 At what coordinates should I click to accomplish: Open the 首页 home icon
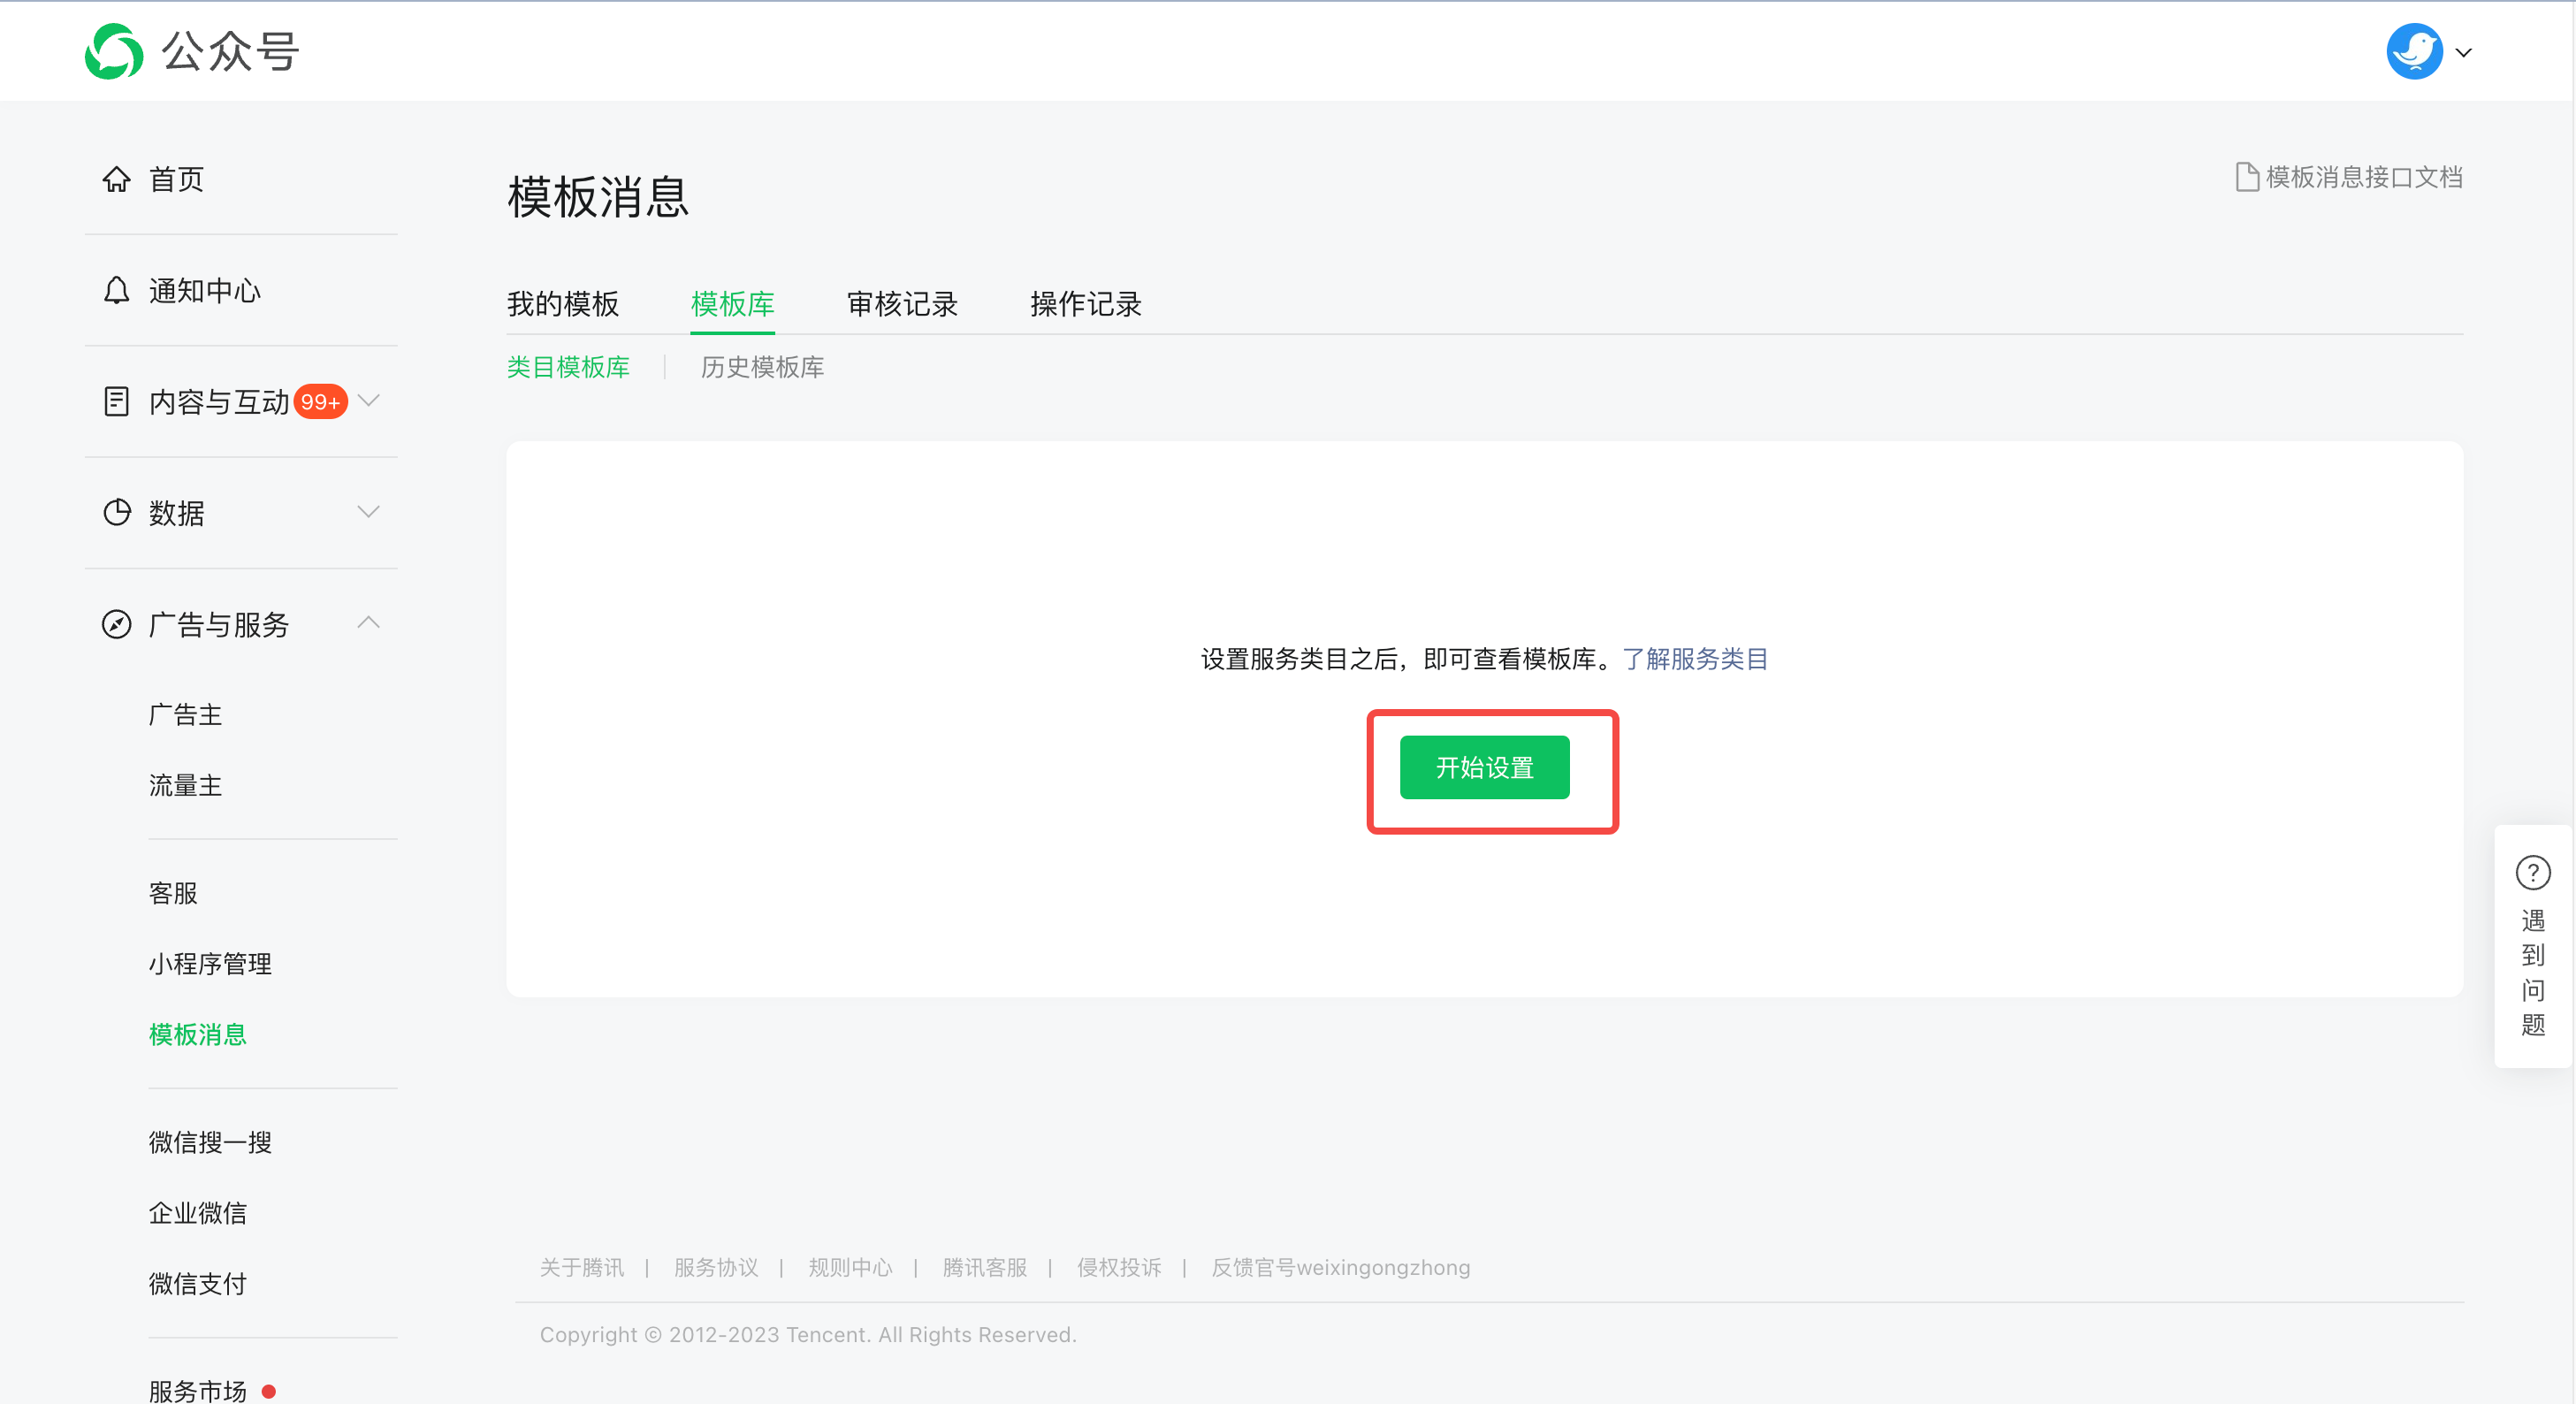click(116, 179)
